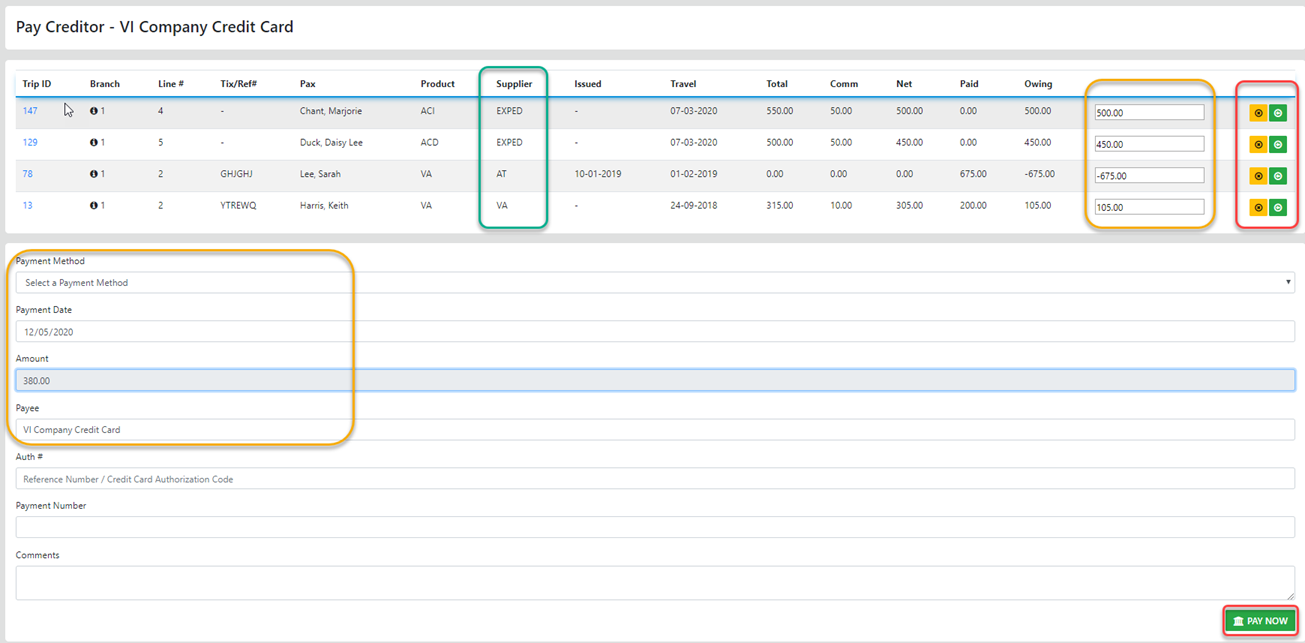Click the Comments text area
The width and height of the screenshot is (1305, 643).
pyautogui.click(x=655, y=583)
